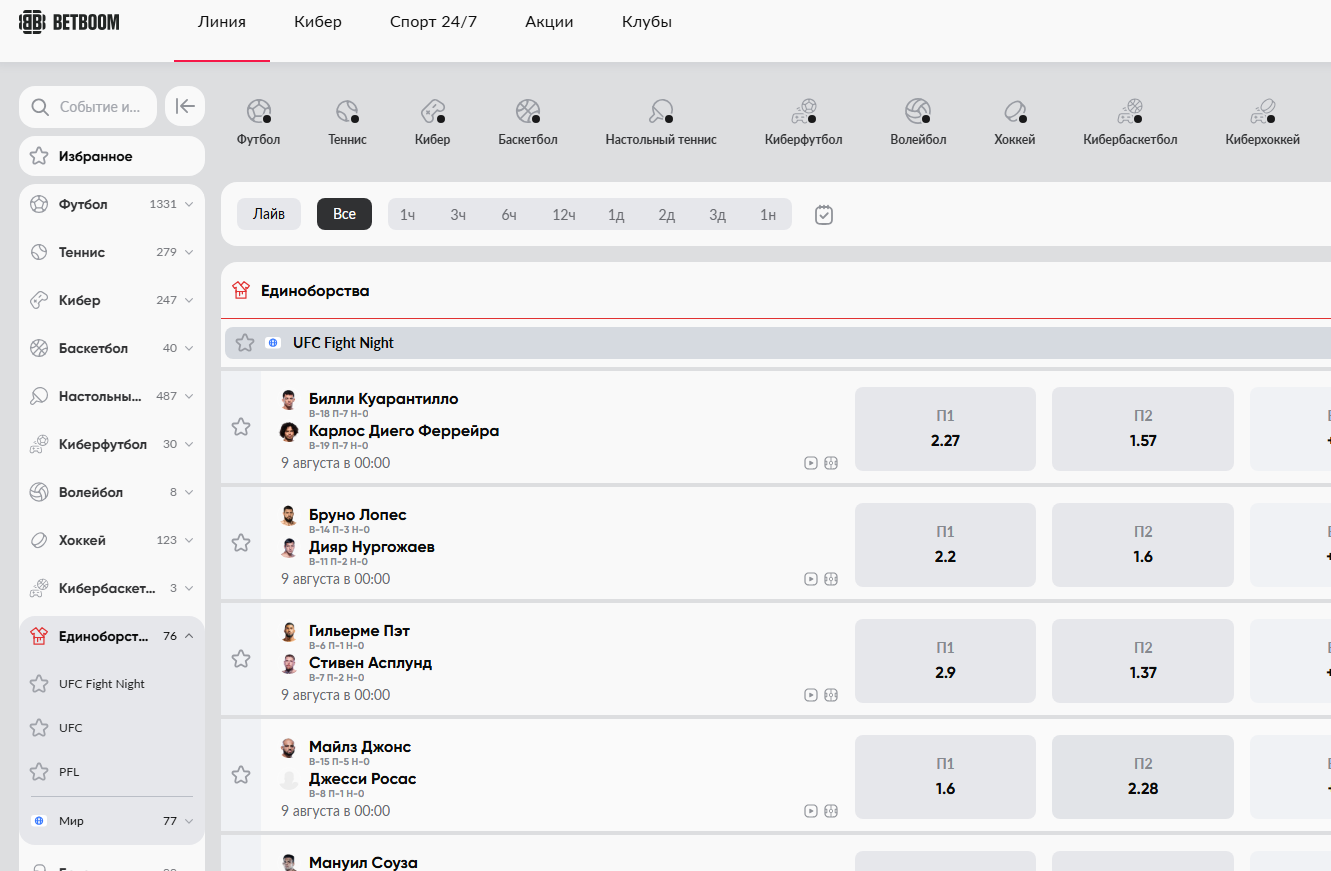
Task: Click the magnifier icon in the search box
Action: [x=40, y=107]
